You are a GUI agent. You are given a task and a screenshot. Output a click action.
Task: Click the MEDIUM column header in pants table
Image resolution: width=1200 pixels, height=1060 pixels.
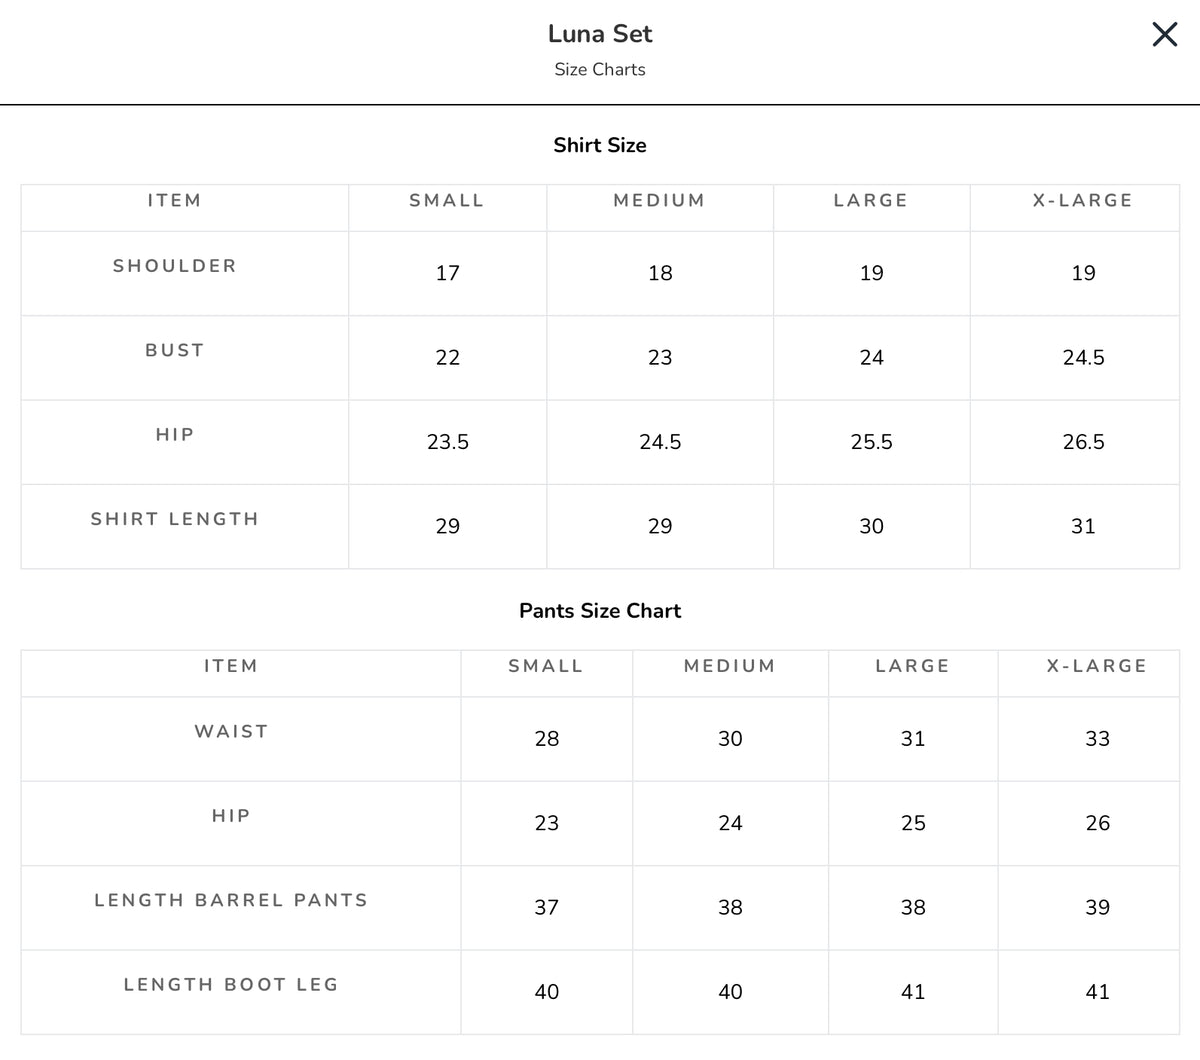pos(730,666)
